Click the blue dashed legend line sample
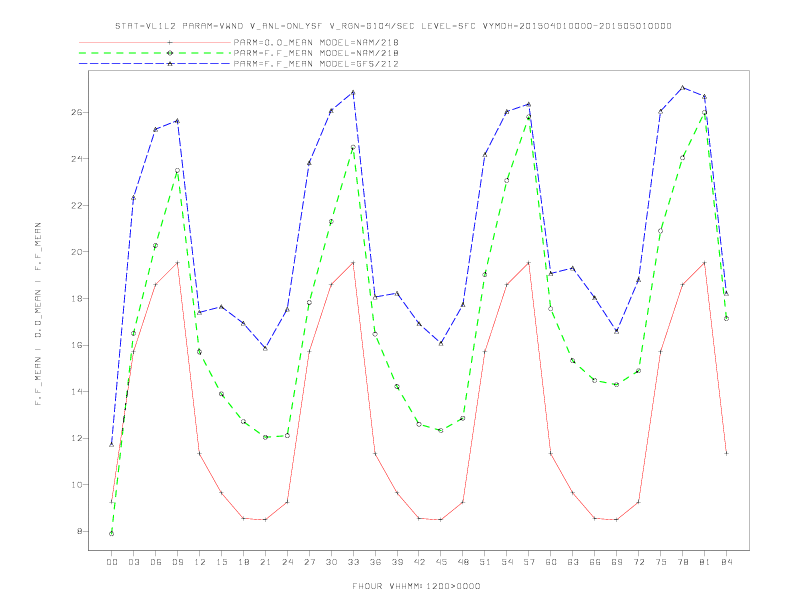 coord(155,64)
